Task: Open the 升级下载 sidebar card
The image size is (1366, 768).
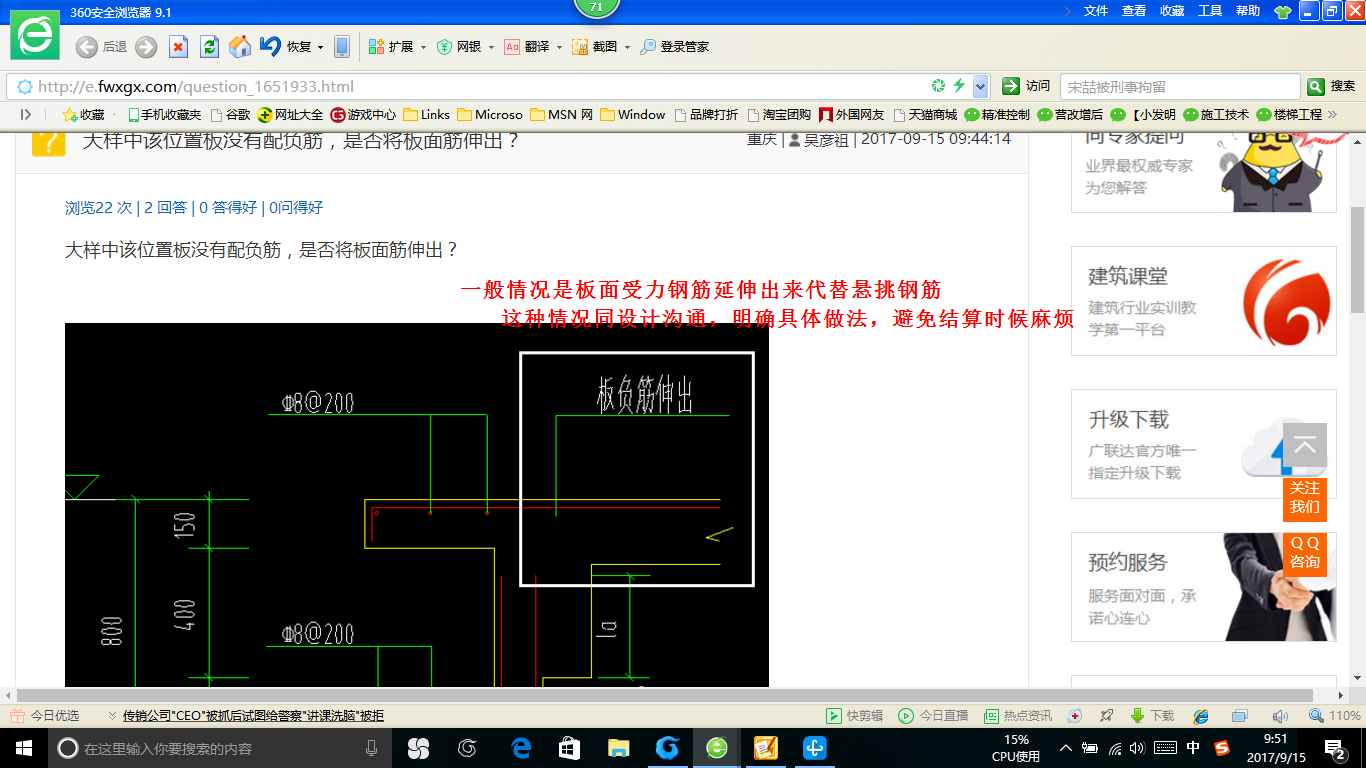Action: (x=1204, y=444)
